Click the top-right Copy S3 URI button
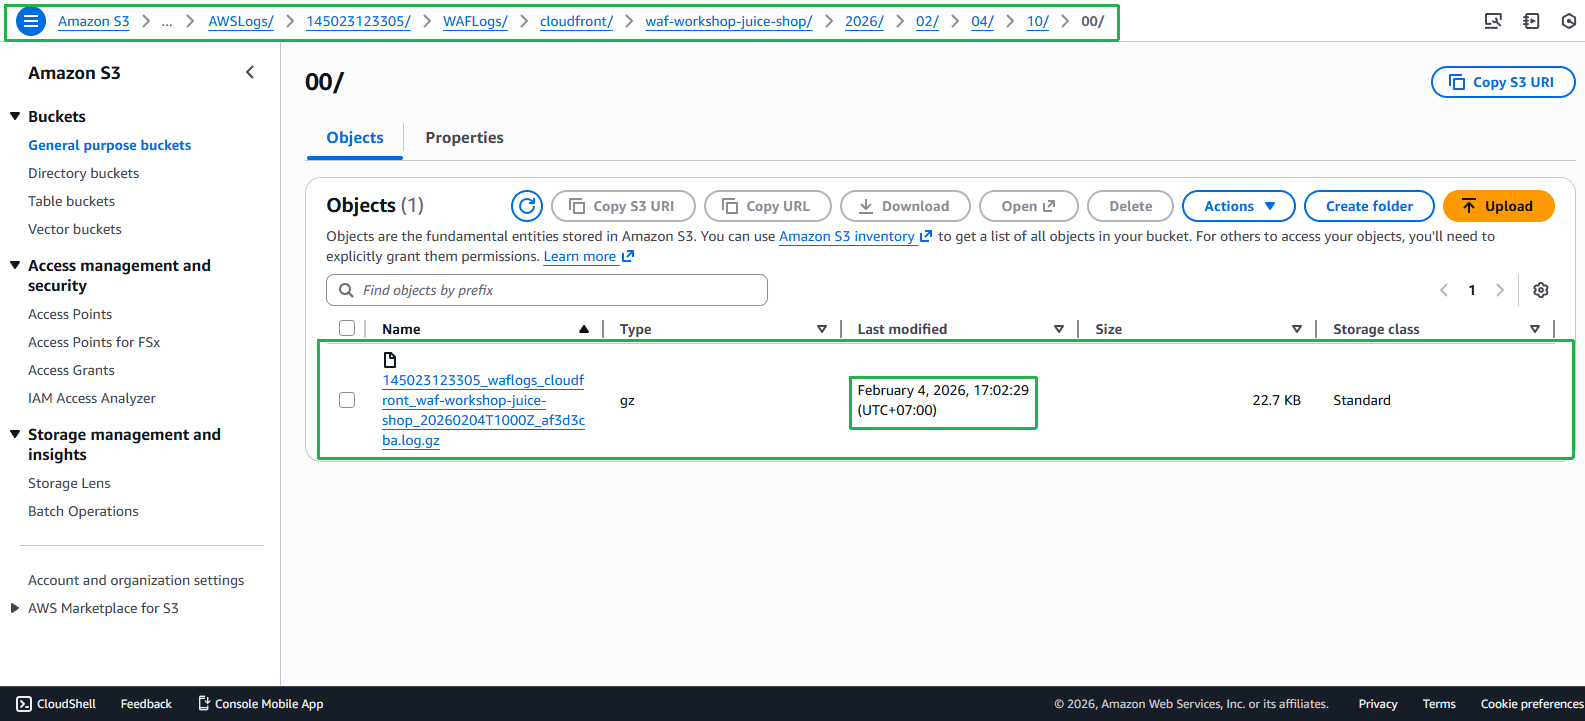1585x721 pixels. point(1503,82)
